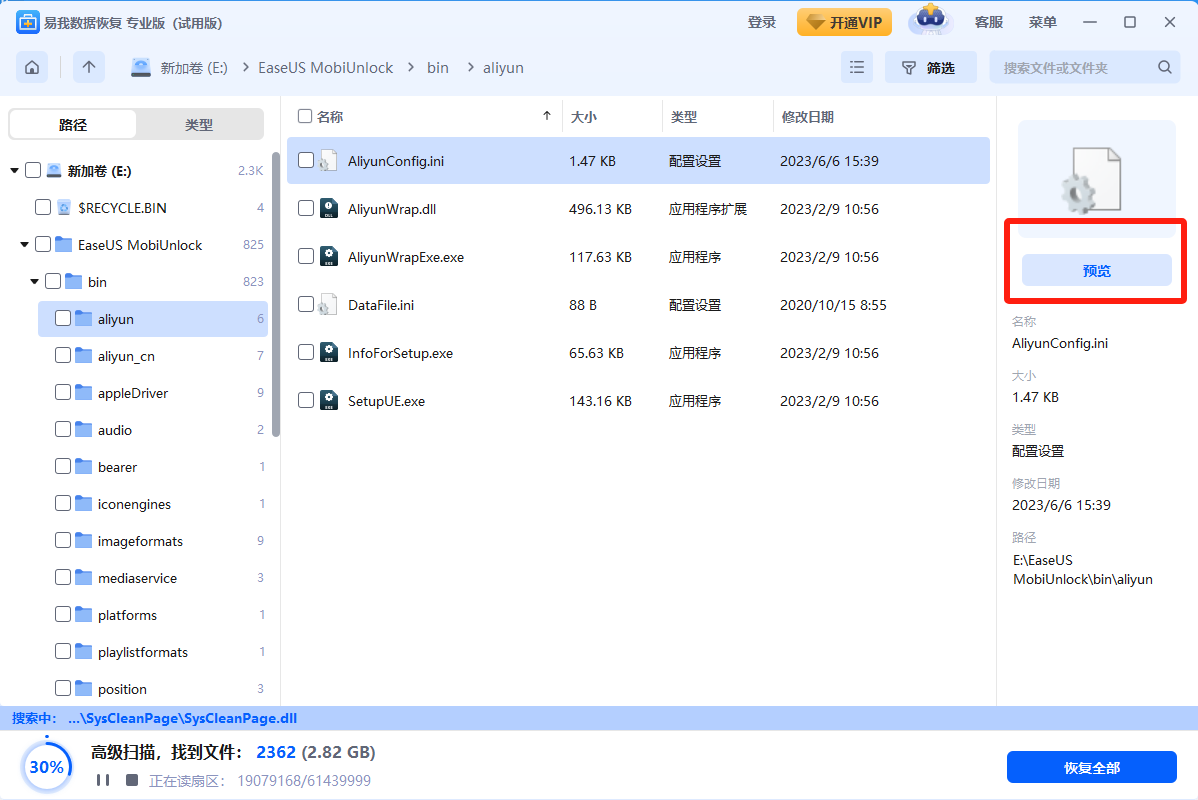The width and height of the screenshot is (1198, 800).
Task: Click EaseUS MobiUnlock in breadcrumb path
Action: (325, 67)
